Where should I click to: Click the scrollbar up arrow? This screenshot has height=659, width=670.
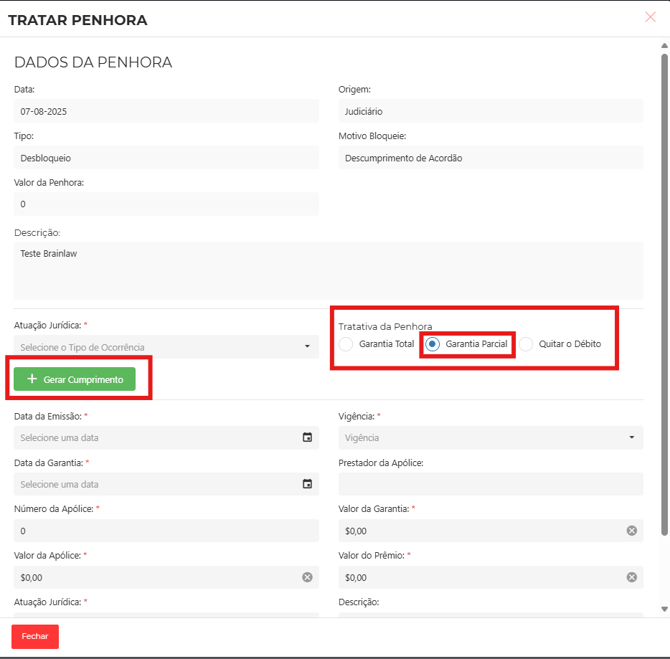tap(664, 43)
